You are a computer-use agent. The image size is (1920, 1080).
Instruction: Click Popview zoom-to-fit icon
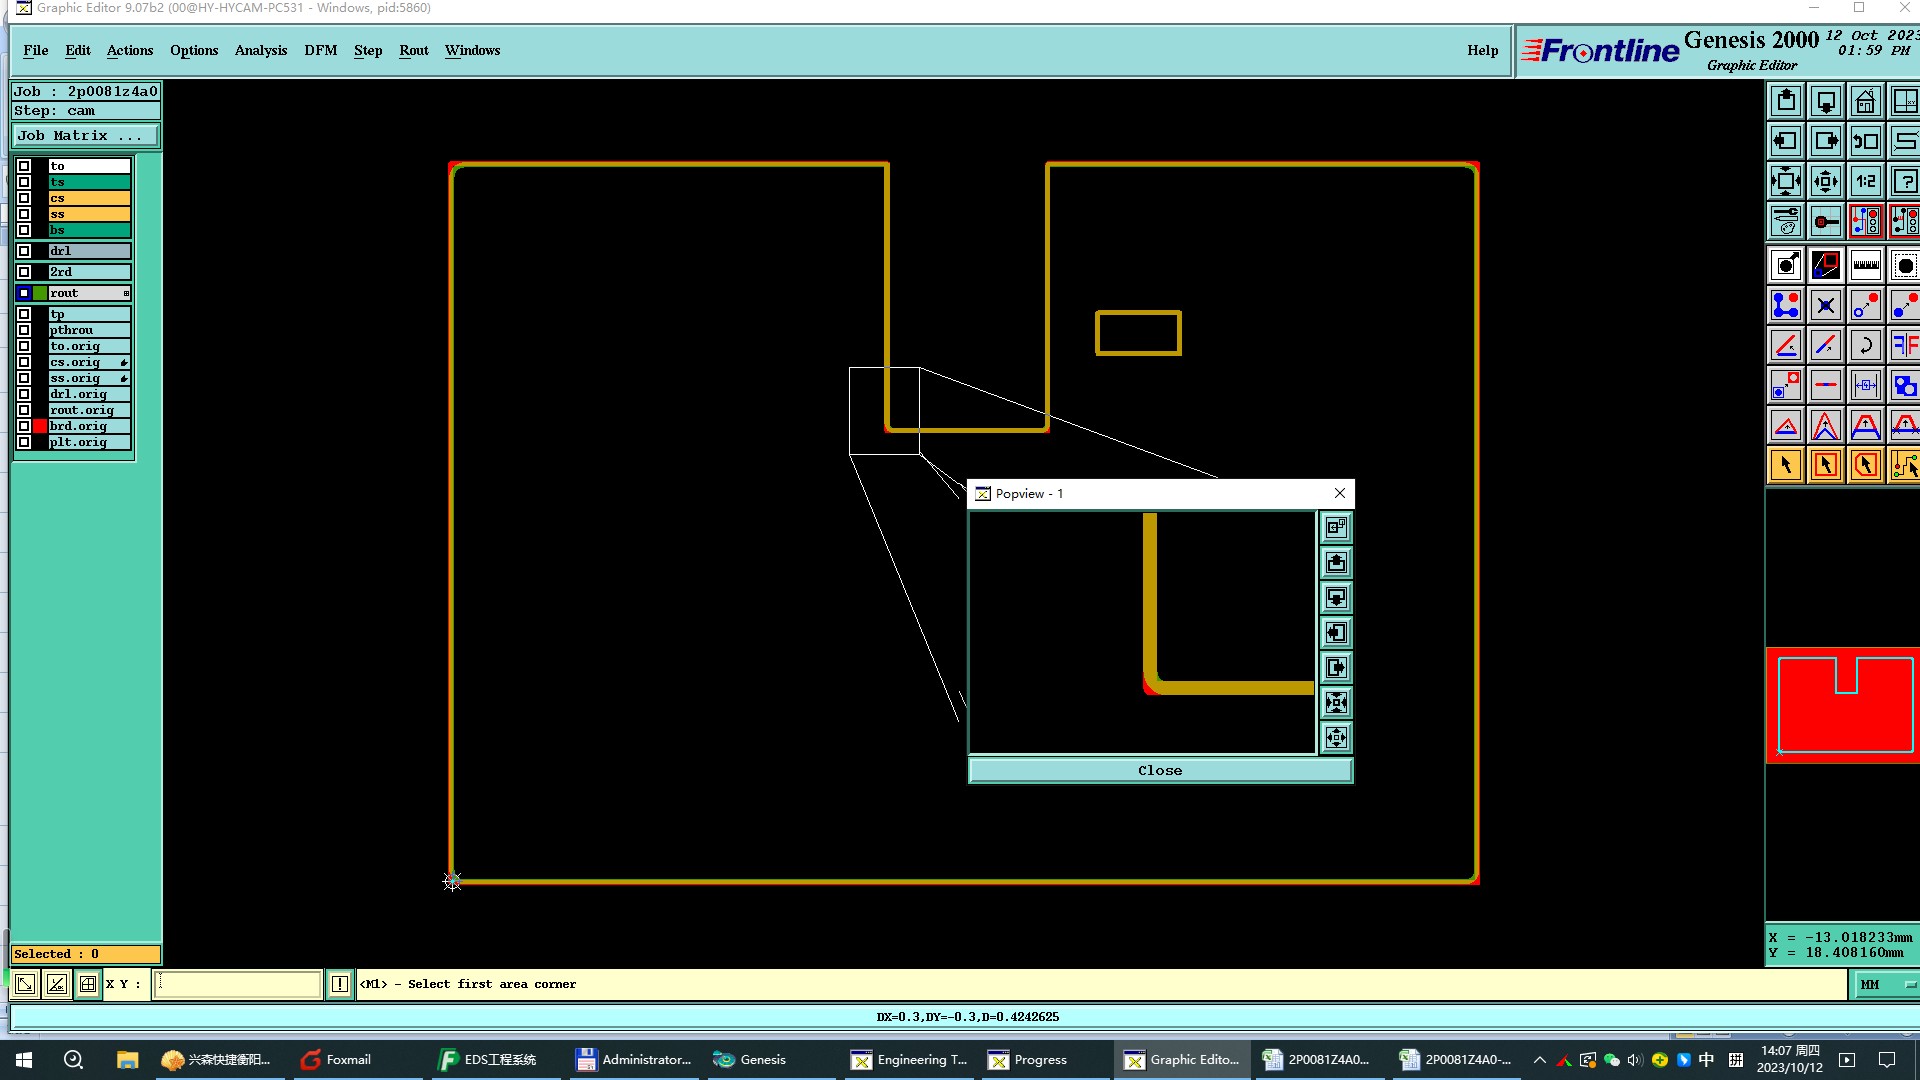(x=1336, y=703)
